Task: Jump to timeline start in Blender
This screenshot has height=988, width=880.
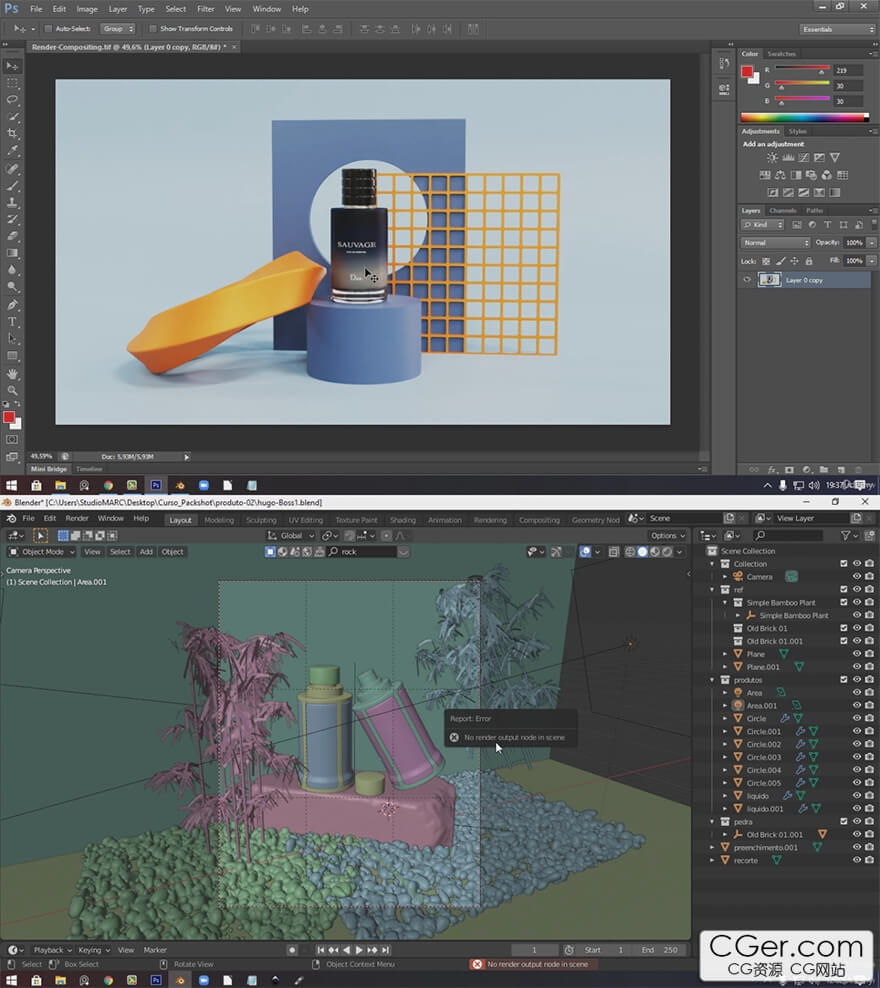Action: [x=321, y=950]
